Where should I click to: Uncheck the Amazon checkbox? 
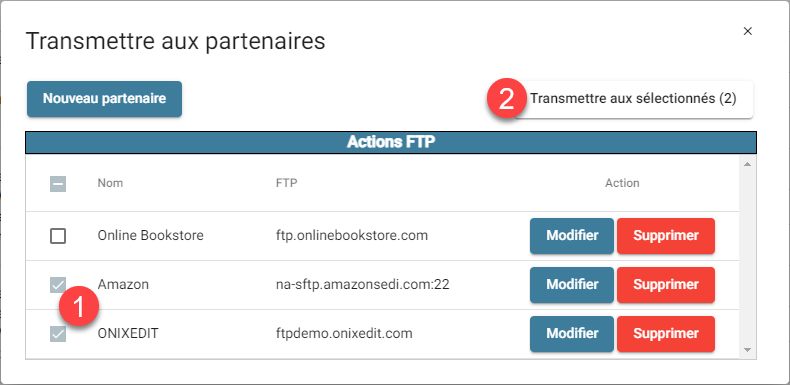pos(58,285)
